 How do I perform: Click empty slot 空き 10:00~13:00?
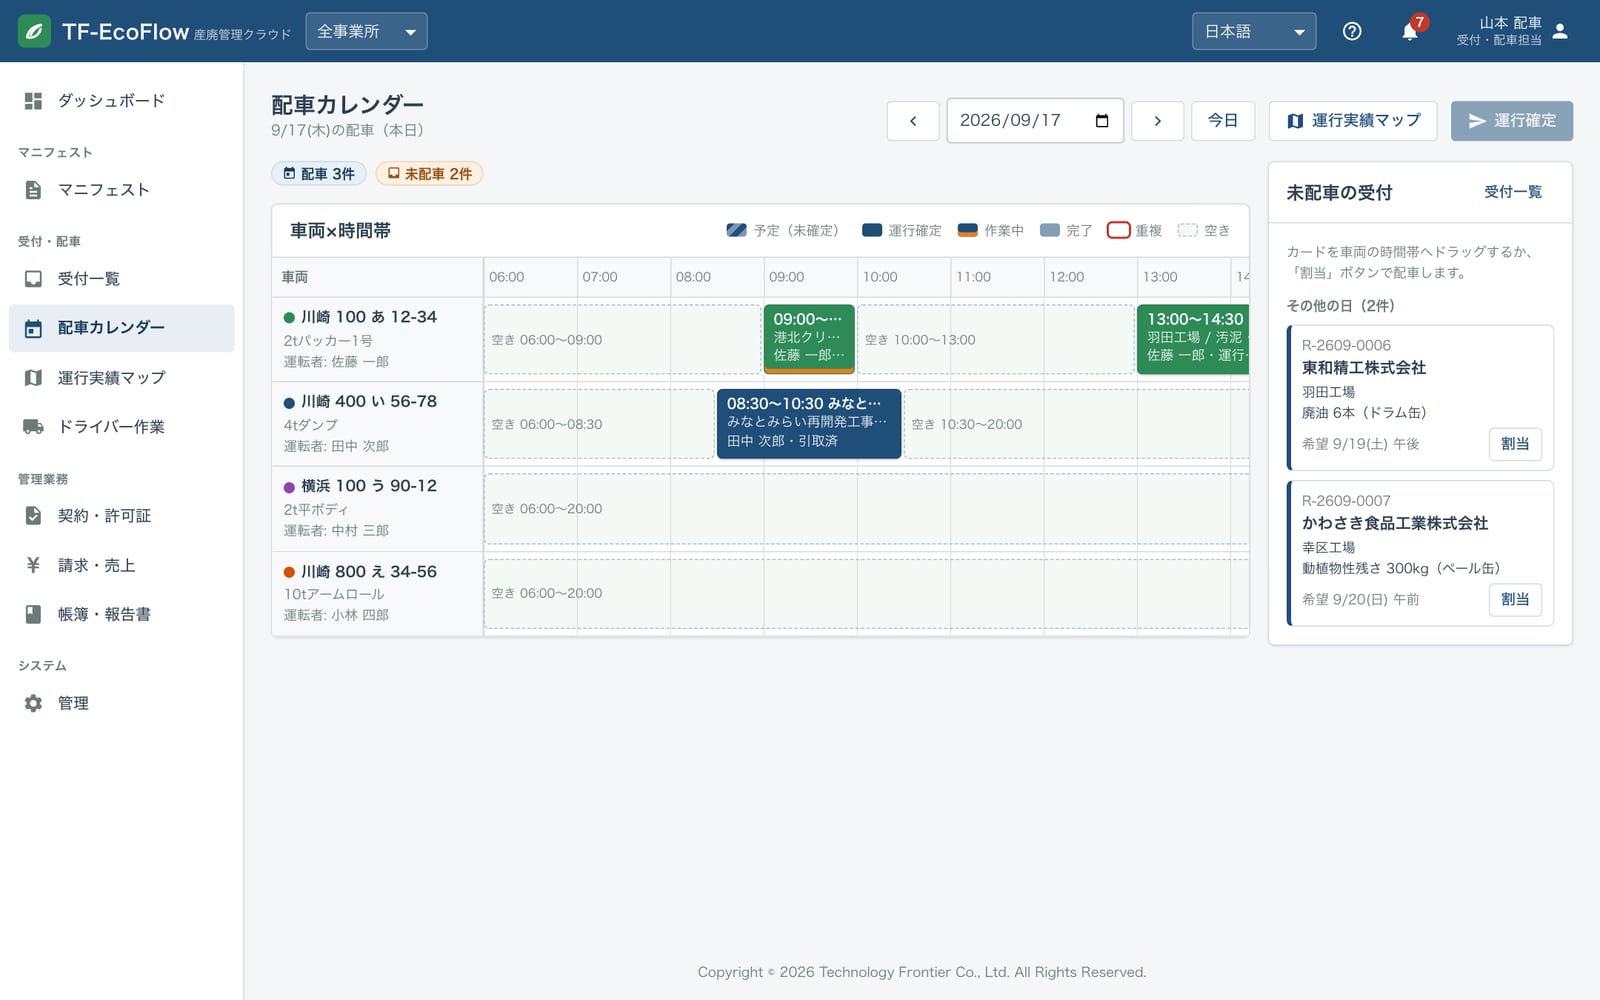pos(996,340)
